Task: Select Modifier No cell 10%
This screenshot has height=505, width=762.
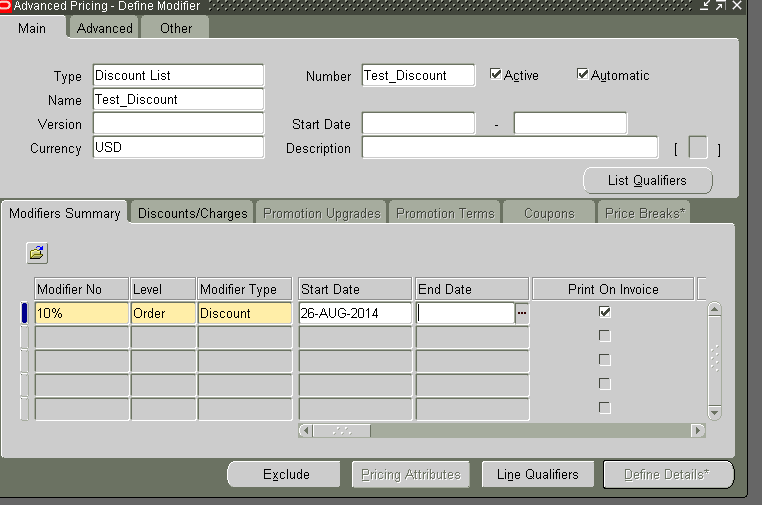Action: click(82, 313)
